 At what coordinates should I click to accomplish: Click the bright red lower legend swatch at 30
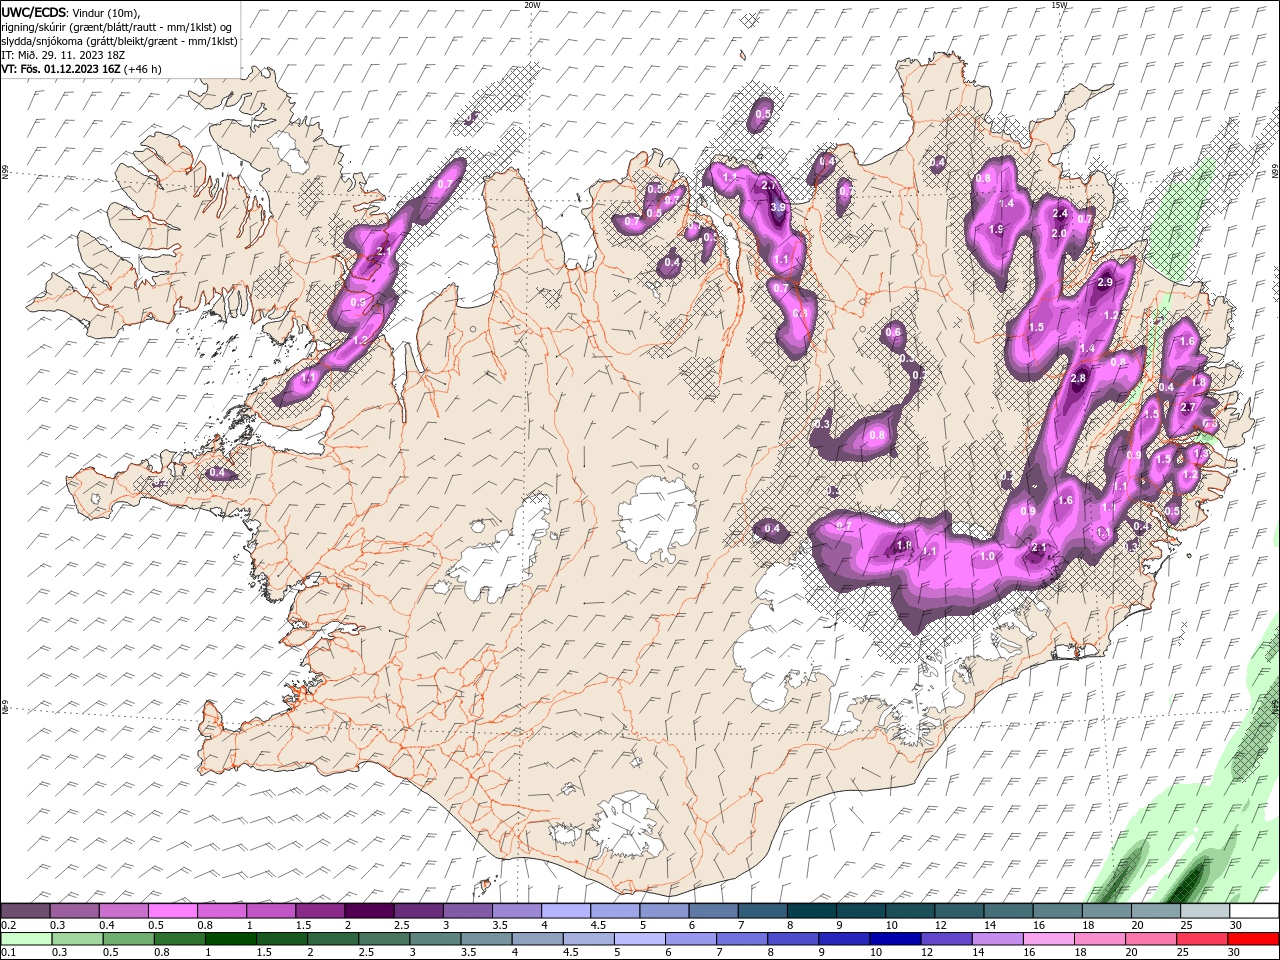pos(1254,938)
